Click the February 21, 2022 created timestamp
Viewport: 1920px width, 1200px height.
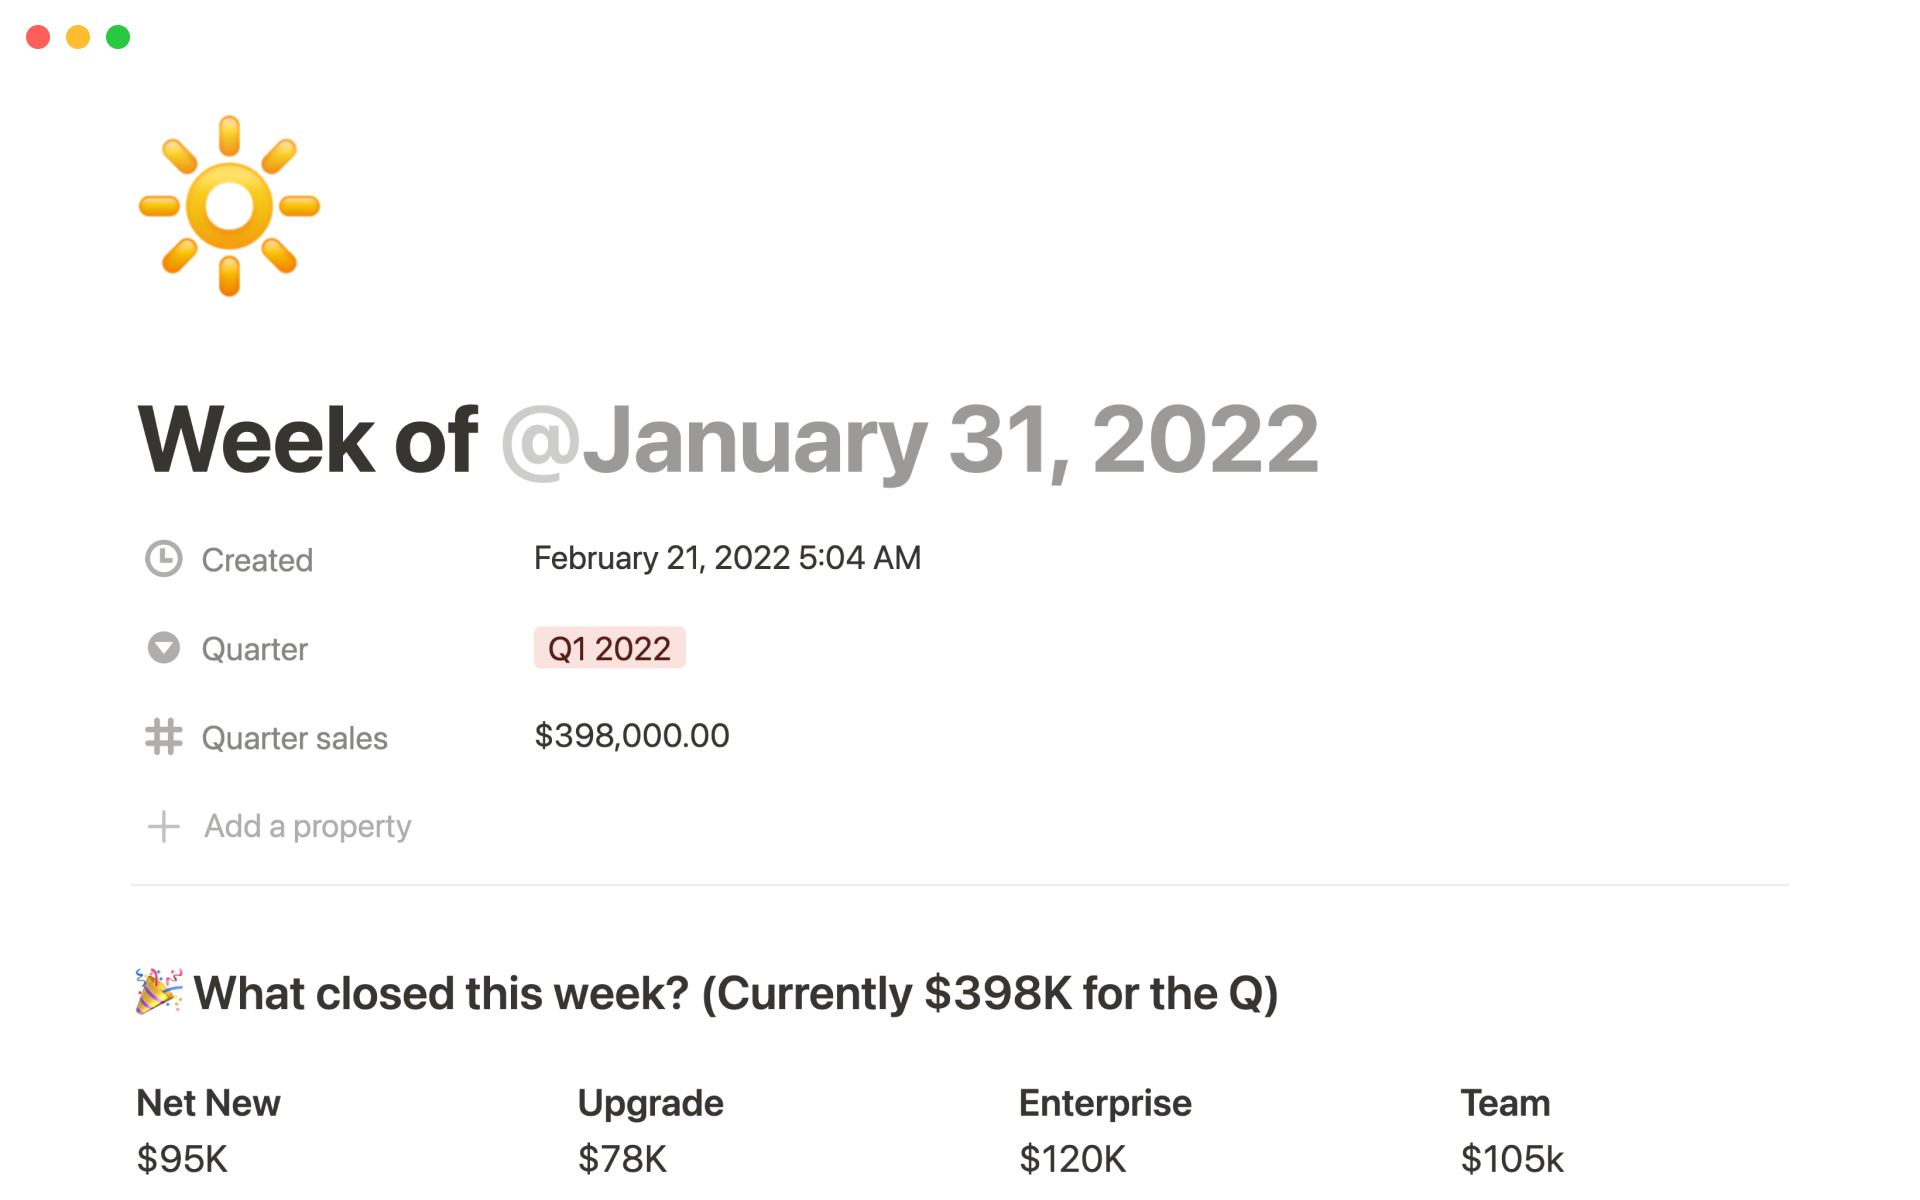727,558
